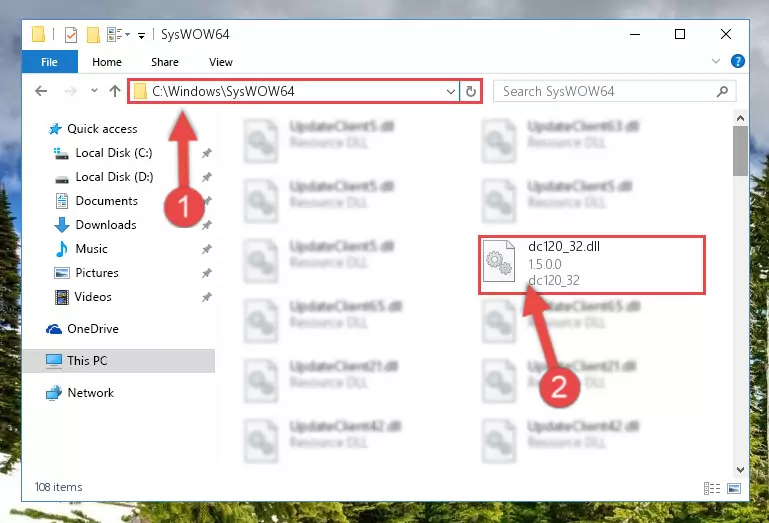Open Local Disk (C:) in sidebar

coord(114,153)
